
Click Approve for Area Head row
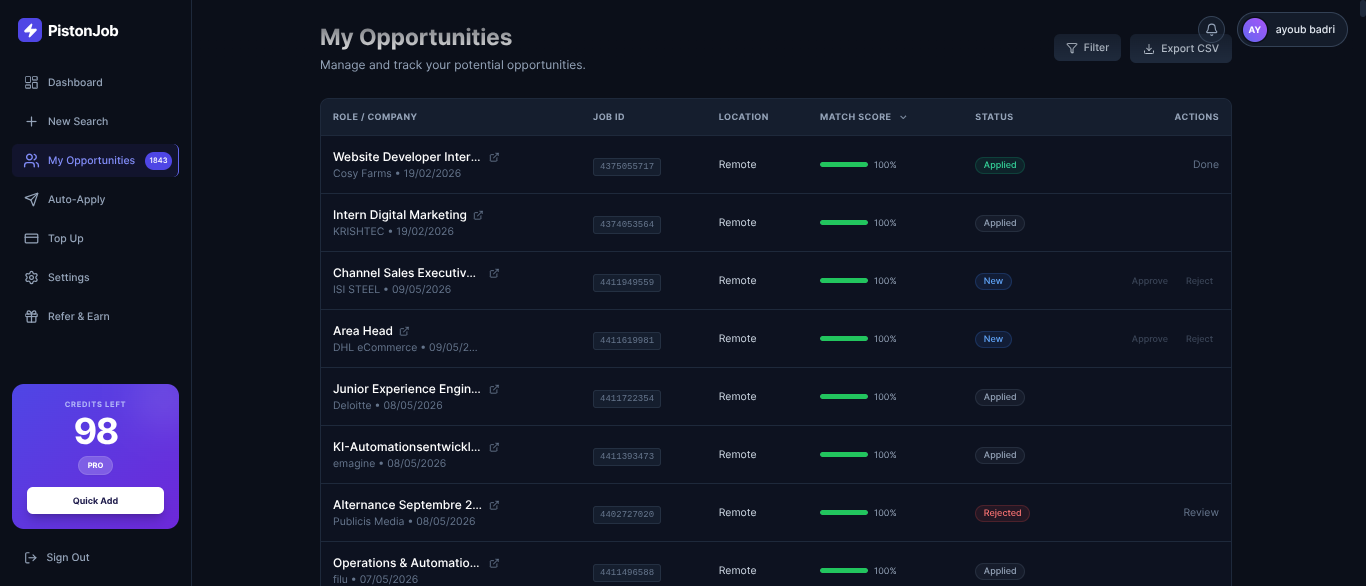click(x=1150, y=339)
